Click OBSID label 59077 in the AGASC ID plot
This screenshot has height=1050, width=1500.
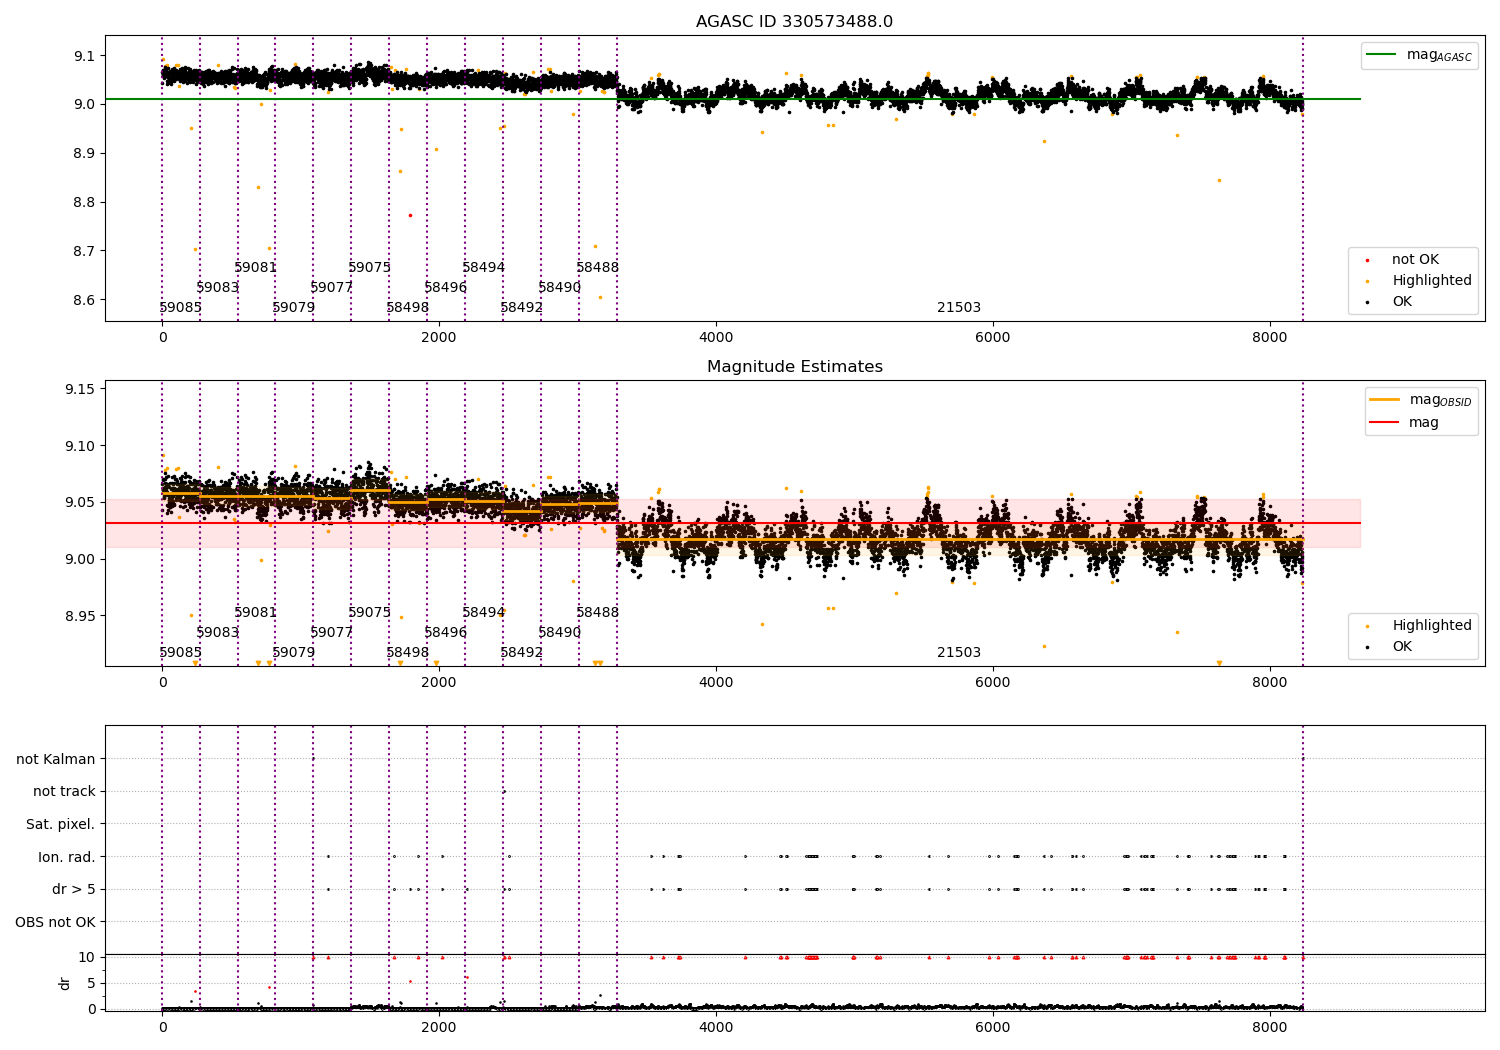(332, 287)
